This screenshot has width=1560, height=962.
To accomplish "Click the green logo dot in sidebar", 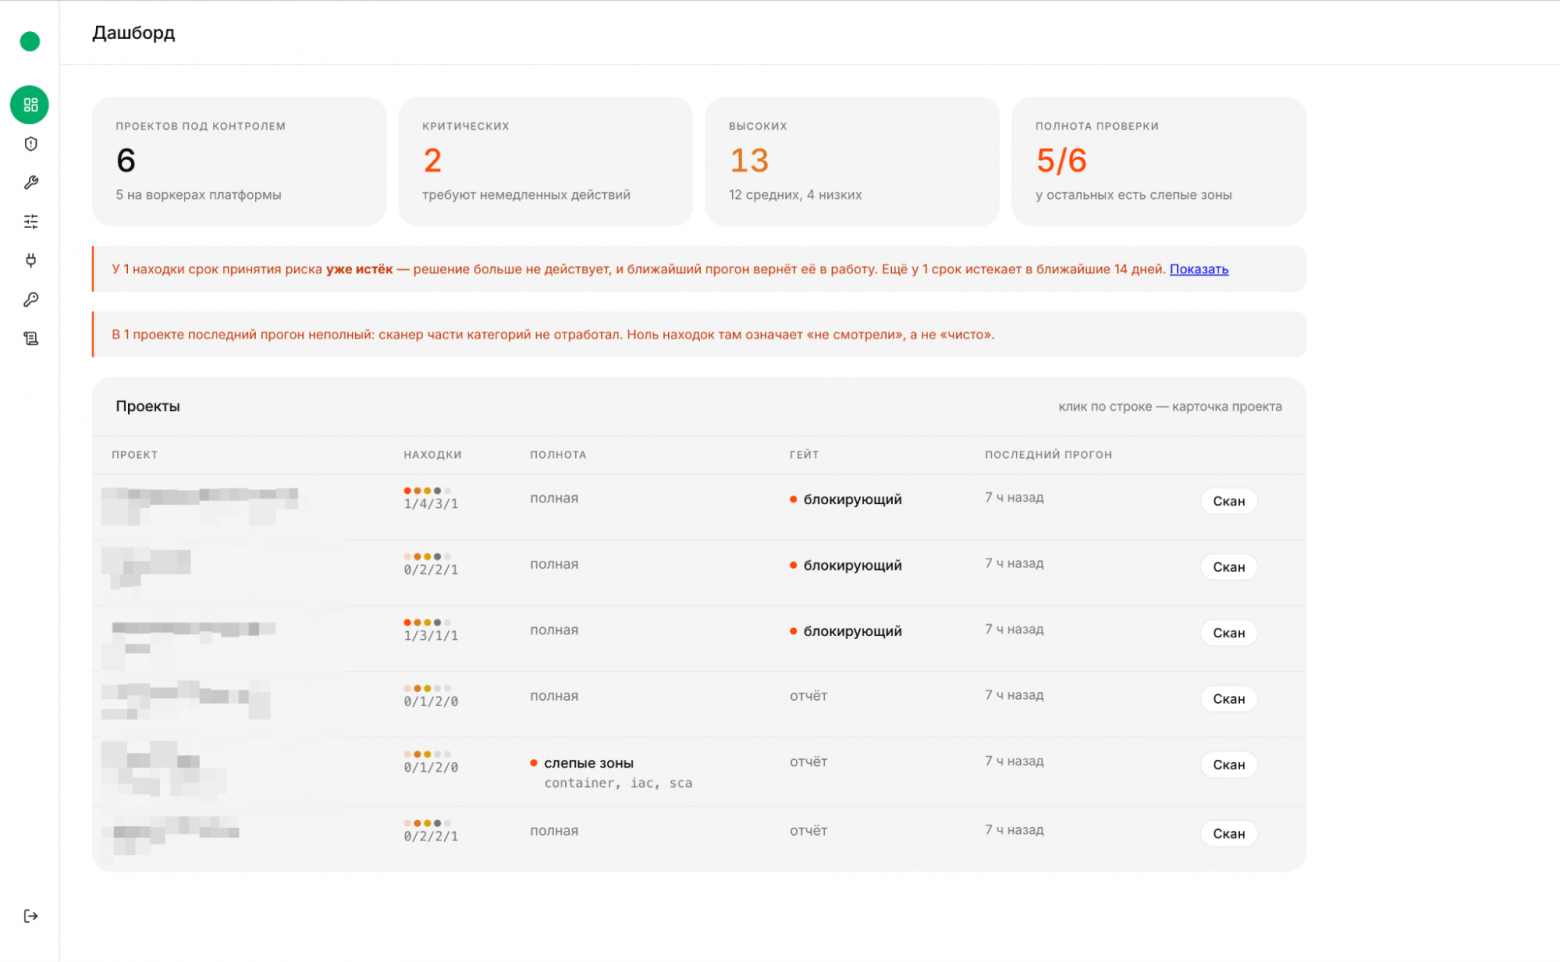I will tap(30, 41).
